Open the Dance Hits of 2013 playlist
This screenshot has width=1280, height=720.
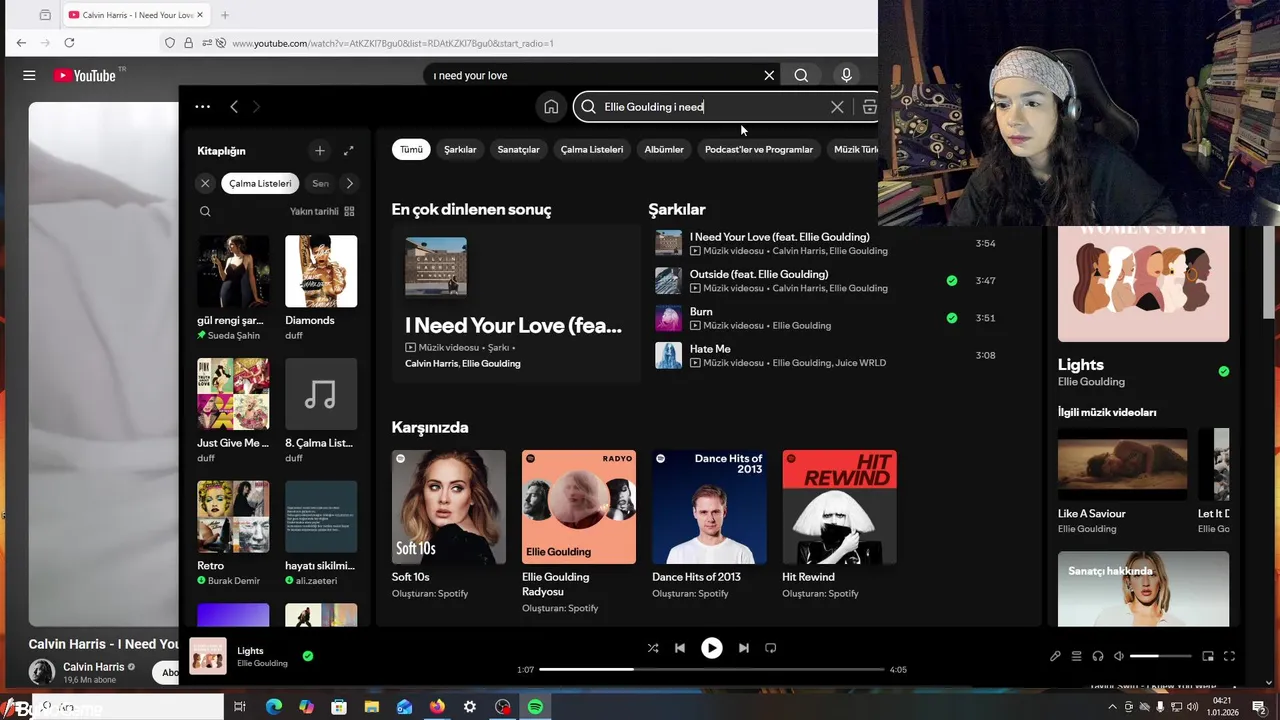[x=709, y=525]
